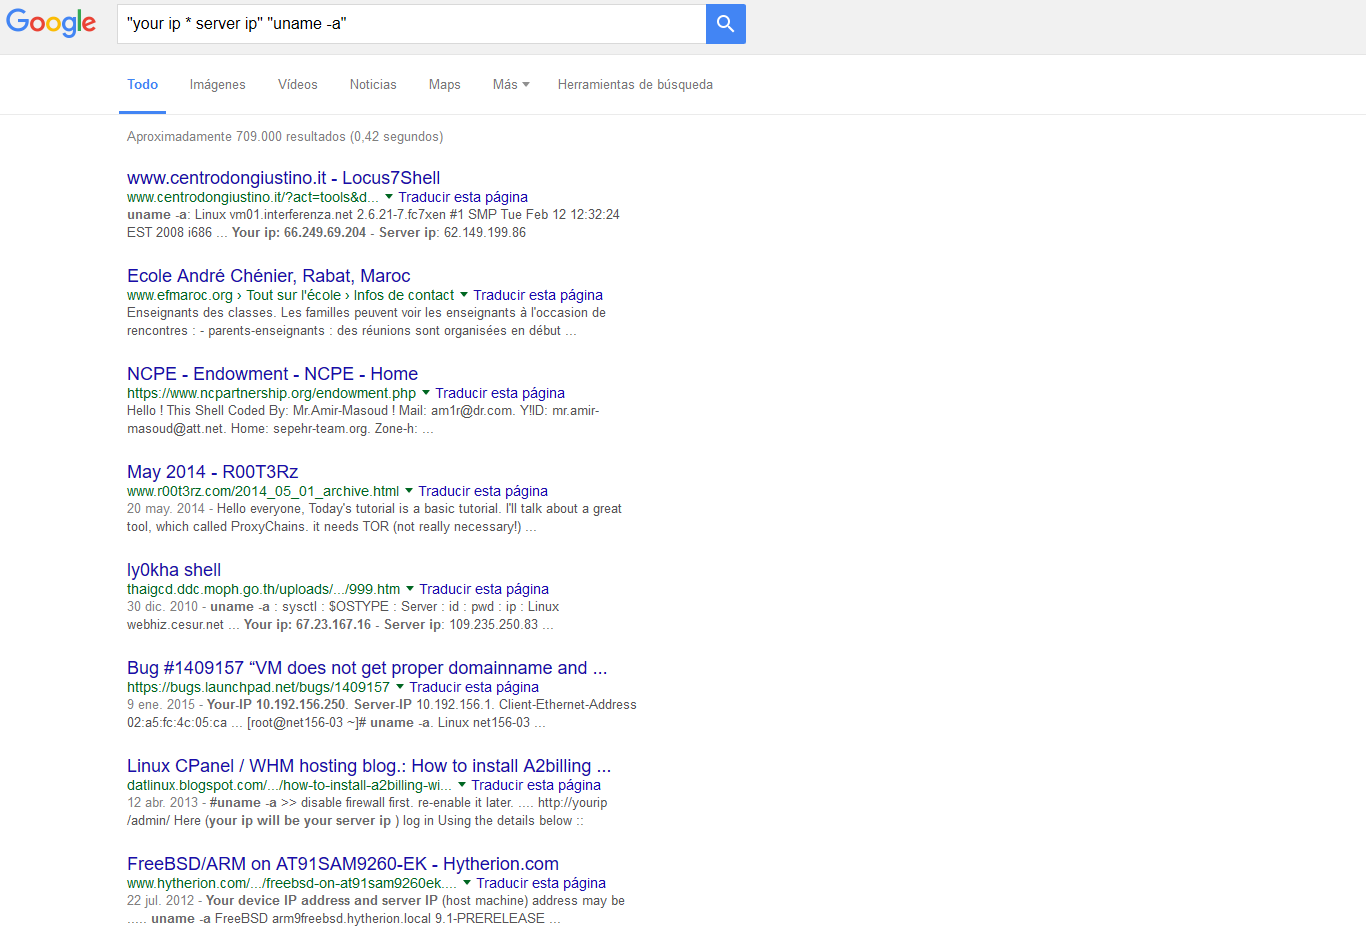Click Traducir esta página for efmaroc.org result
Viewport: 1366px width, 935px height.
click(538, 295)
